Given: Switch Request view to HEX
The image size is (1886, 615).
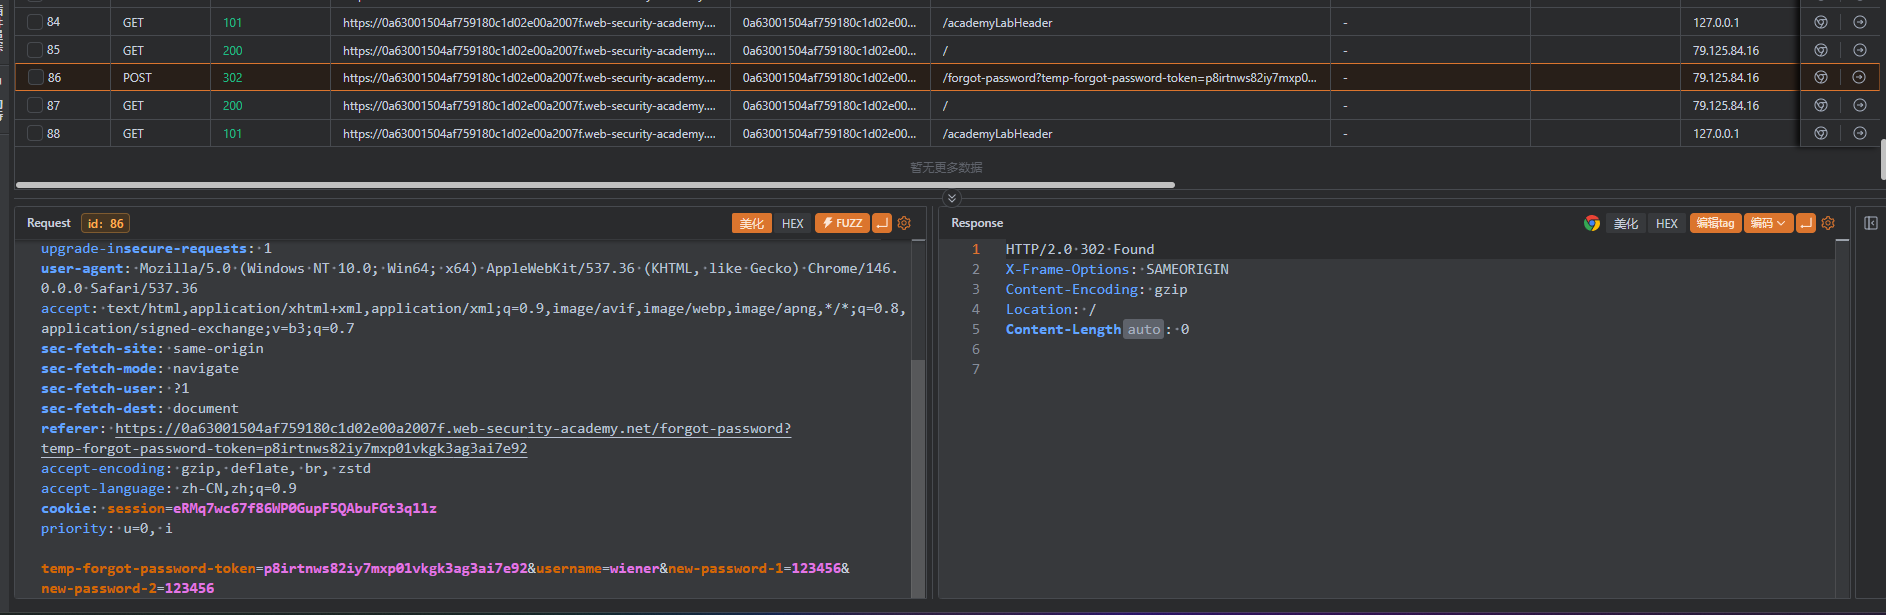Looking at the screenshot, I should 792,223.
